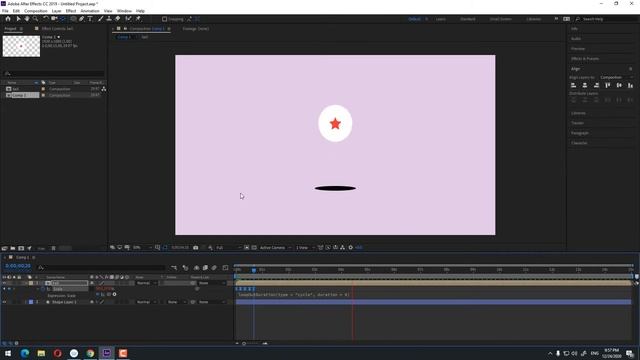Click the Graph Editor icon in timeline
The image size is (640, 360).
pos(225,268)
